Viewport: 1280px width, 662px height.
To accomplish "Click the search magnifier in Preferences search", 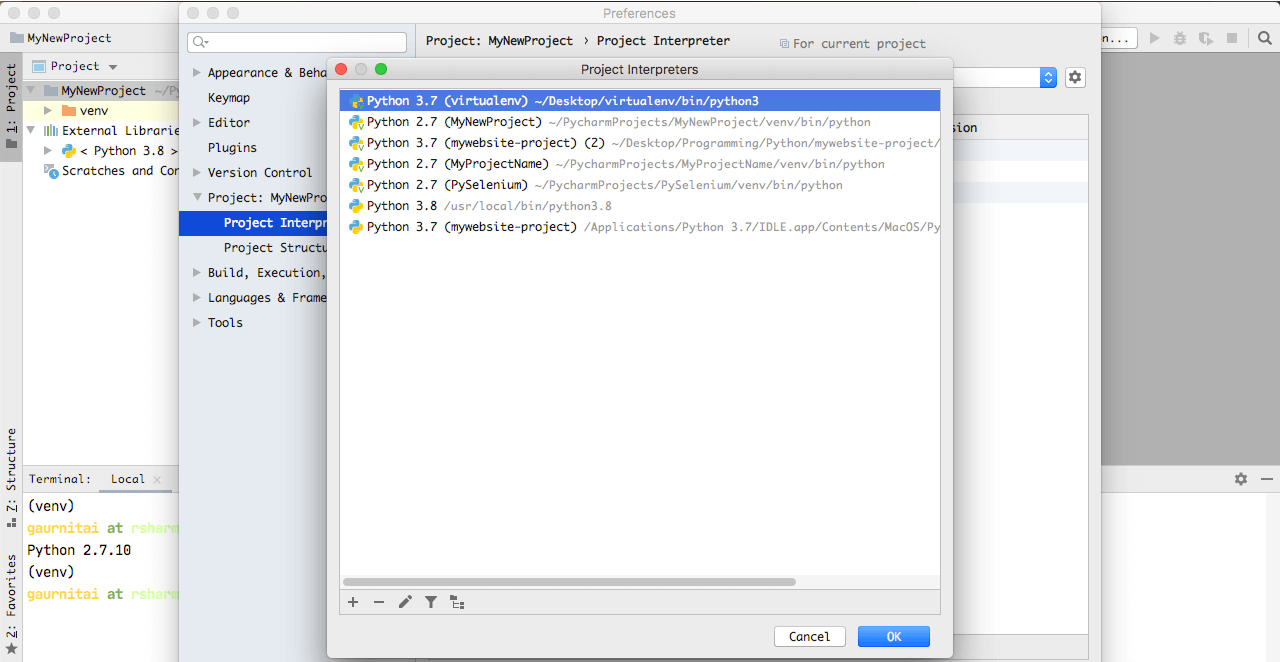I will coord(200,42).
